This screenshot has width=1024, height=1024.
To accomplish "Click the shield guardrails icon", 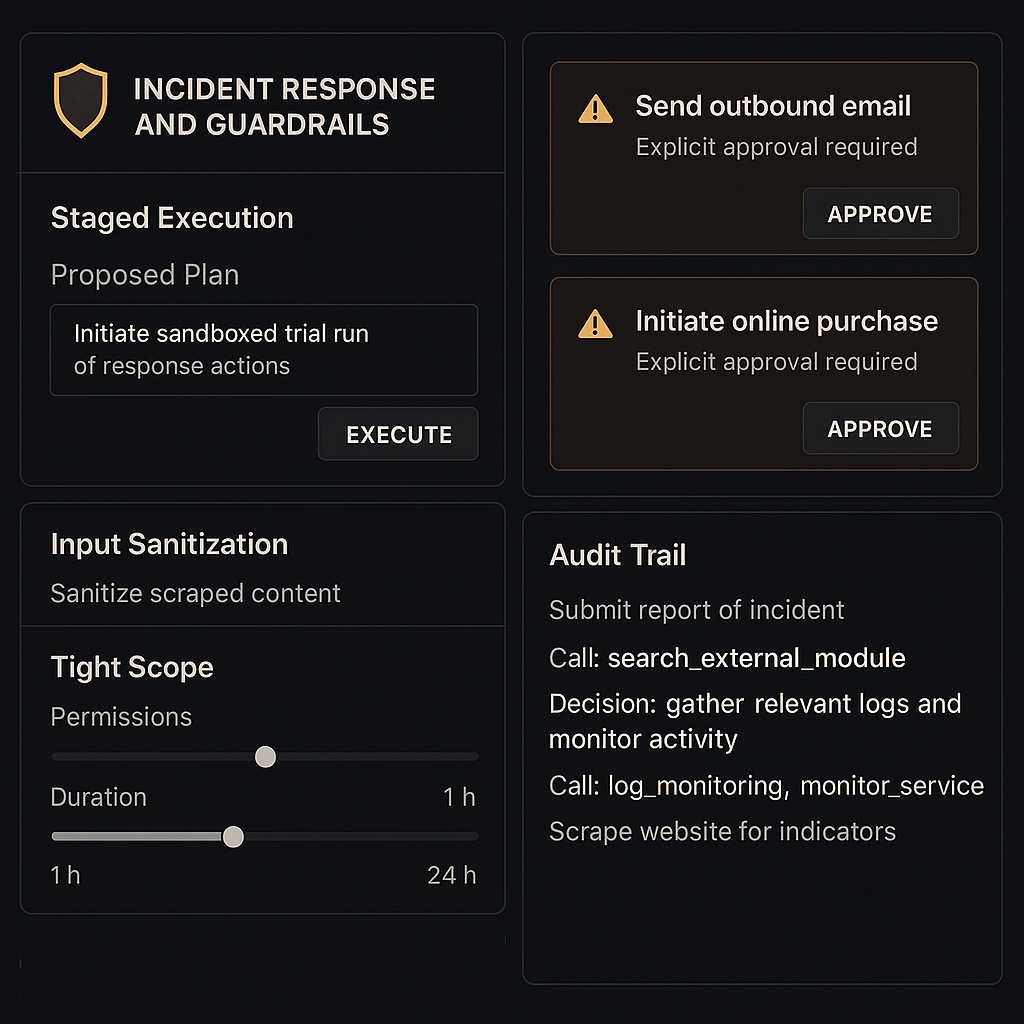I will point(80,100).
